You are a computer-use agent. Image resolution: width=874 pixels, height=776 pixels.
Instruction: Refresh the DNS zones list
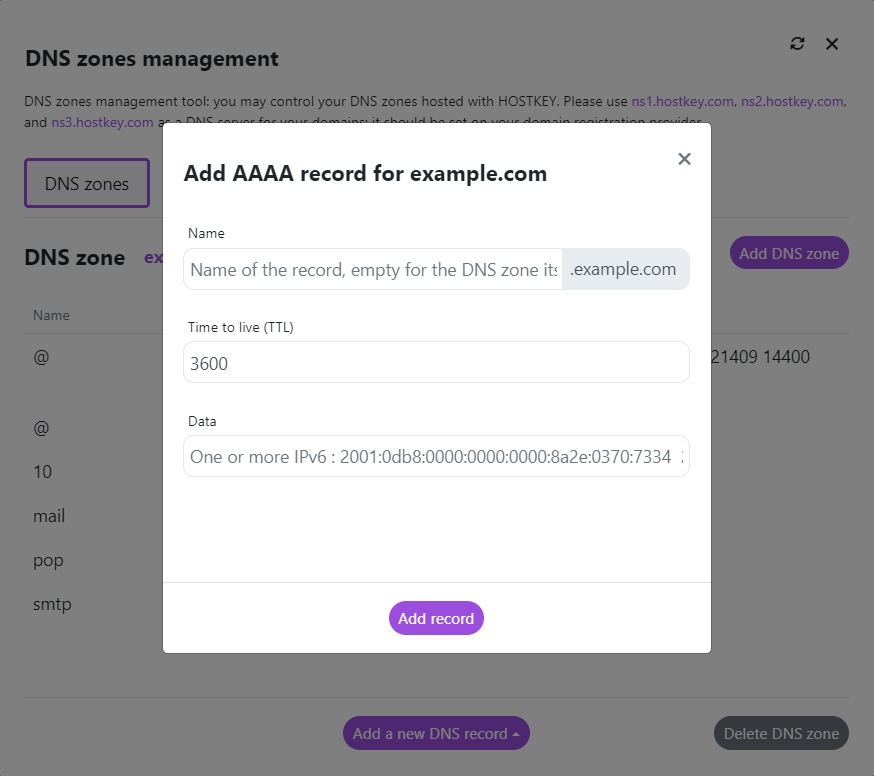pyautogui.click(x=797, y=44)
